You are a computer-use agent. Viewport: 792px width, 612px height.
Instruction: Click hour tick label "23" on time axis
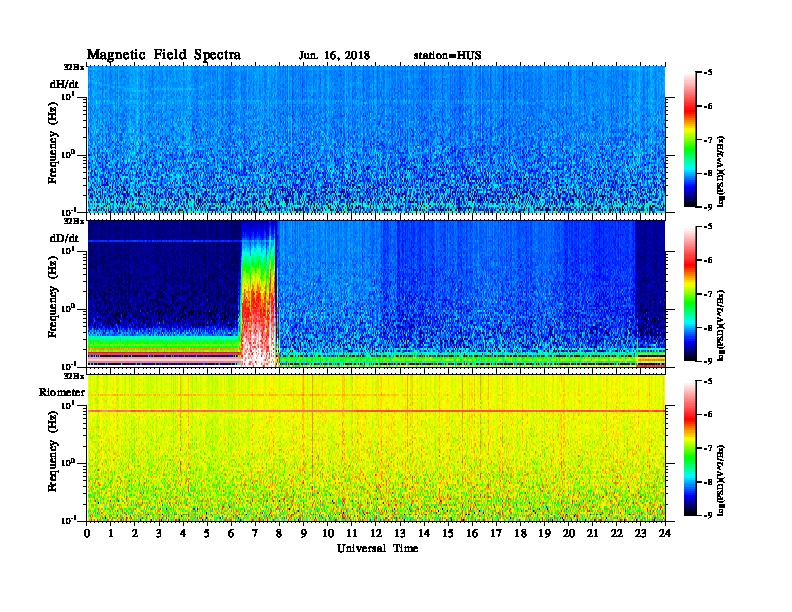[641, 533]
